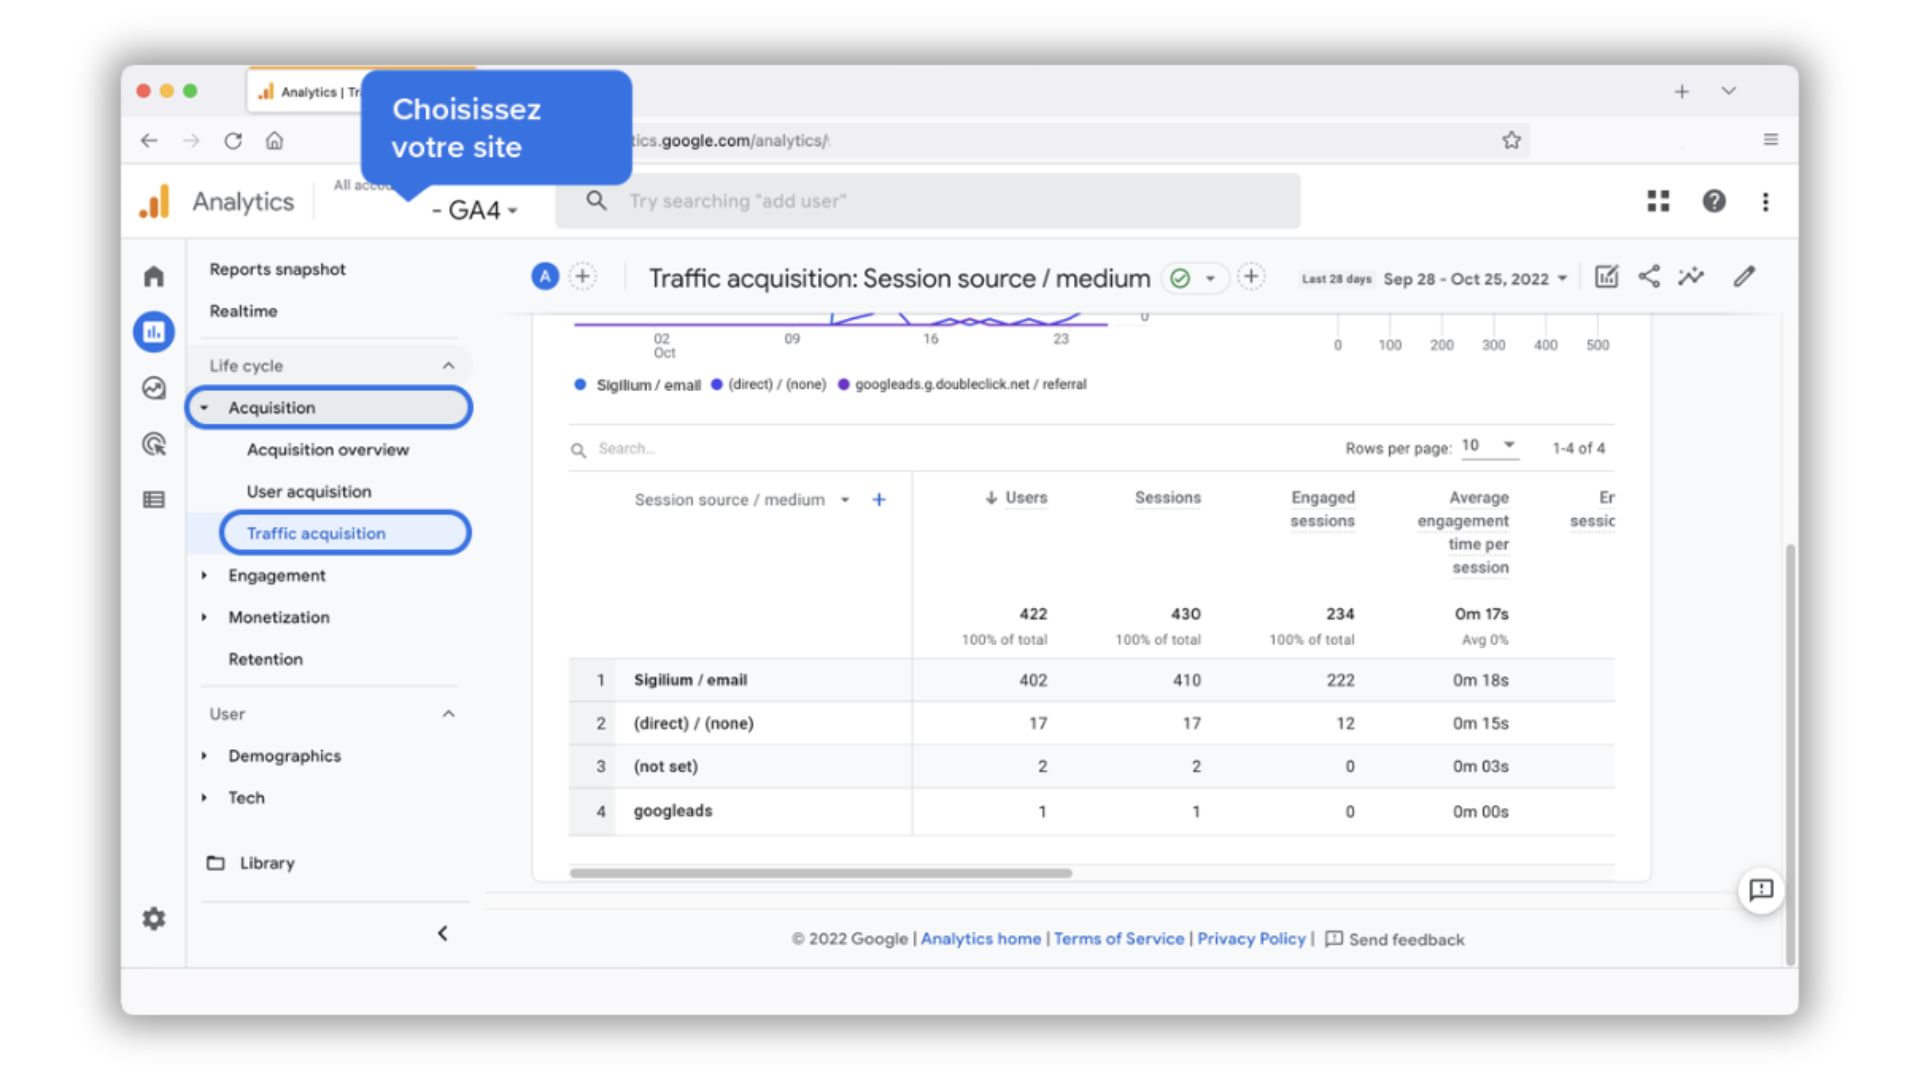Open the Advertising icon in sidebar
The height and width of the screenshot is (1080, 1920).
point(154,444)
